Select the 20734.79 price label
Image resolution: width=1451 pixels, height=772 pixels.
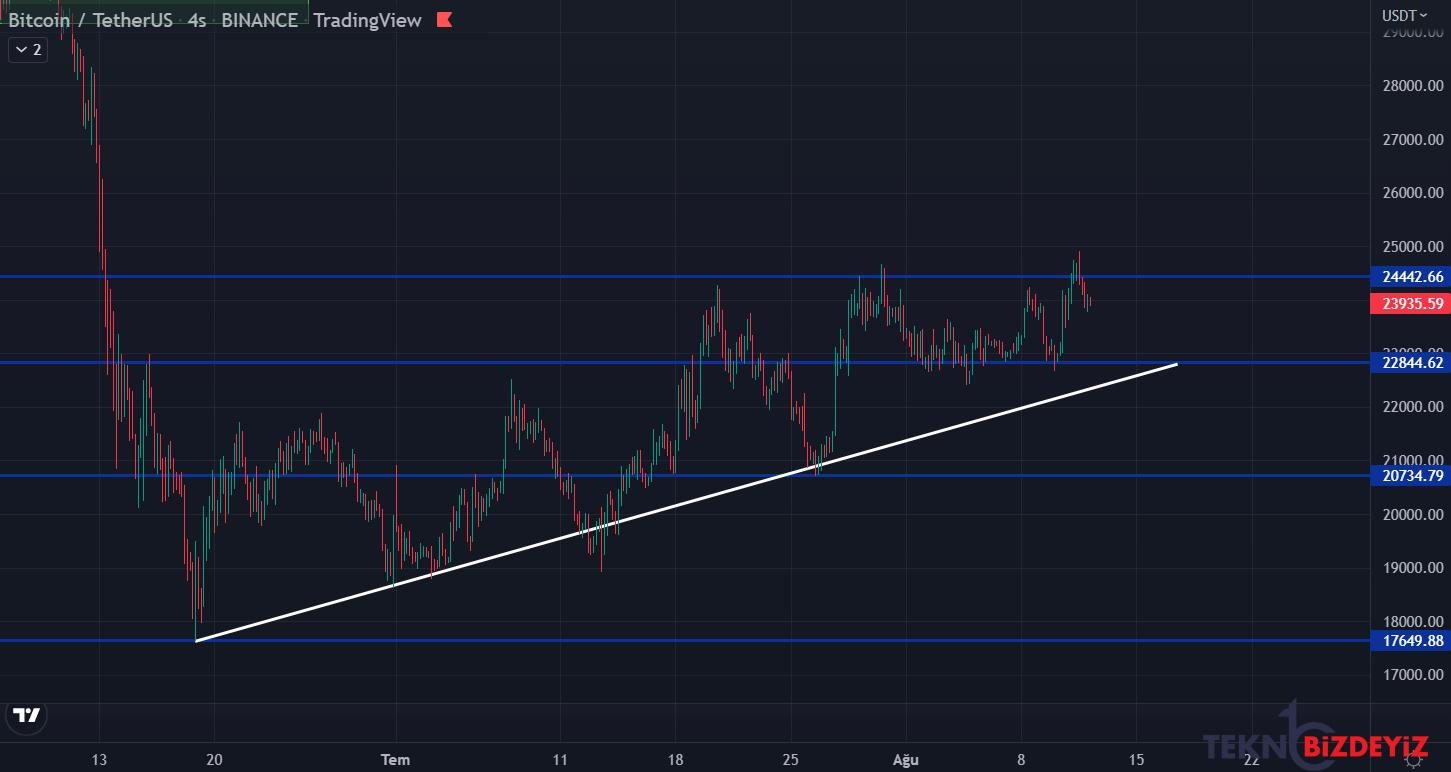[x=1412, y=476]
